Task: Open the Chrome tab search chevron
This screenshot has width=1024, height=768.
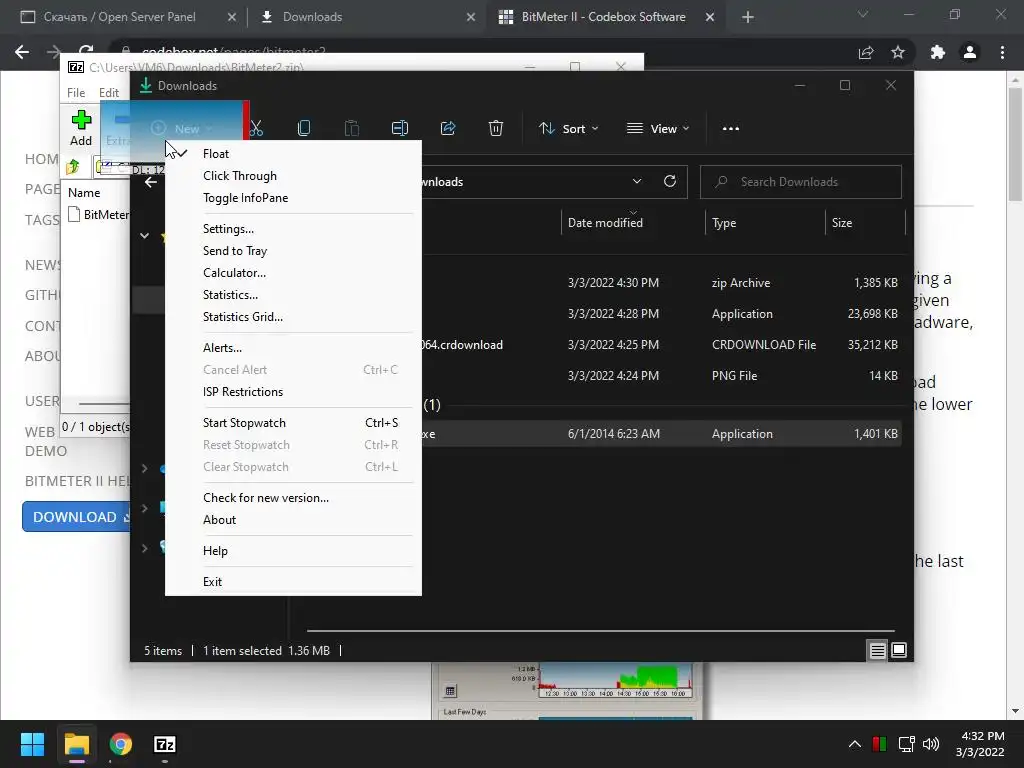Action: point(863,14)
